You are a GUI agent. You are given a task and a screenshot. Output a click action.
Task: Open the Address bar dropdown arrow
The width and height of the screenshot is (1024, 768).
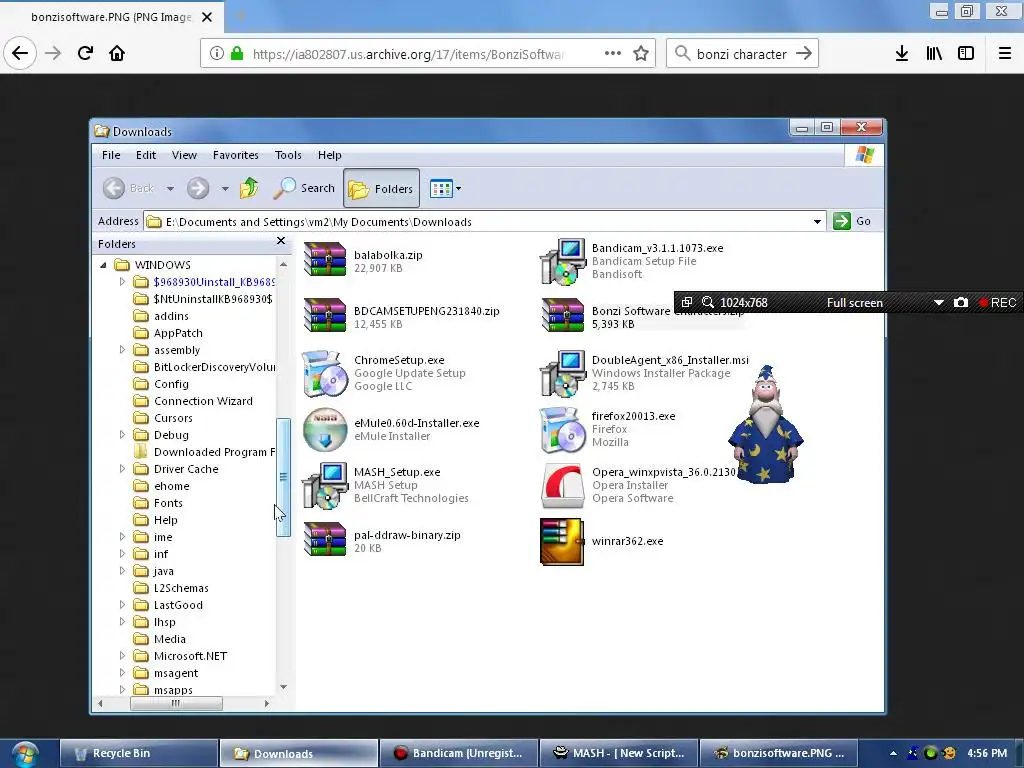[x=817, y=222]
